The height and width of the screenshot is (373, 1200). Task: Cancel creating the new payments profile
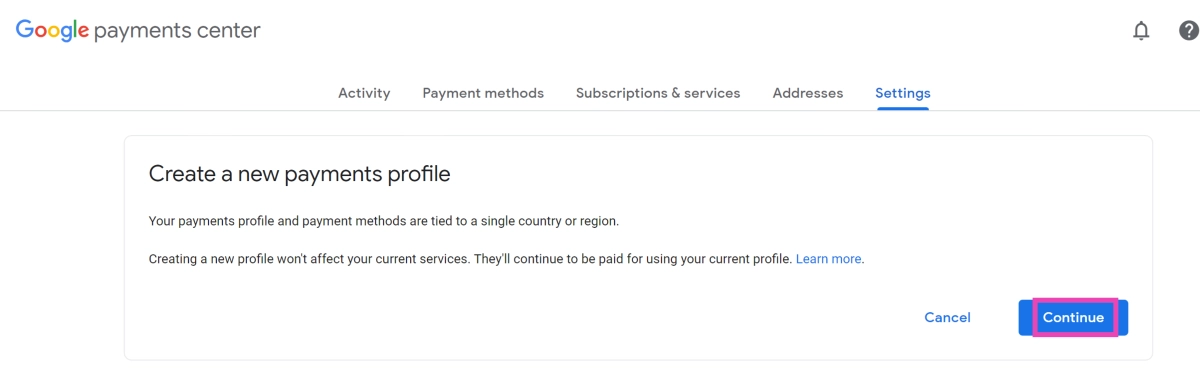point(947,318)
